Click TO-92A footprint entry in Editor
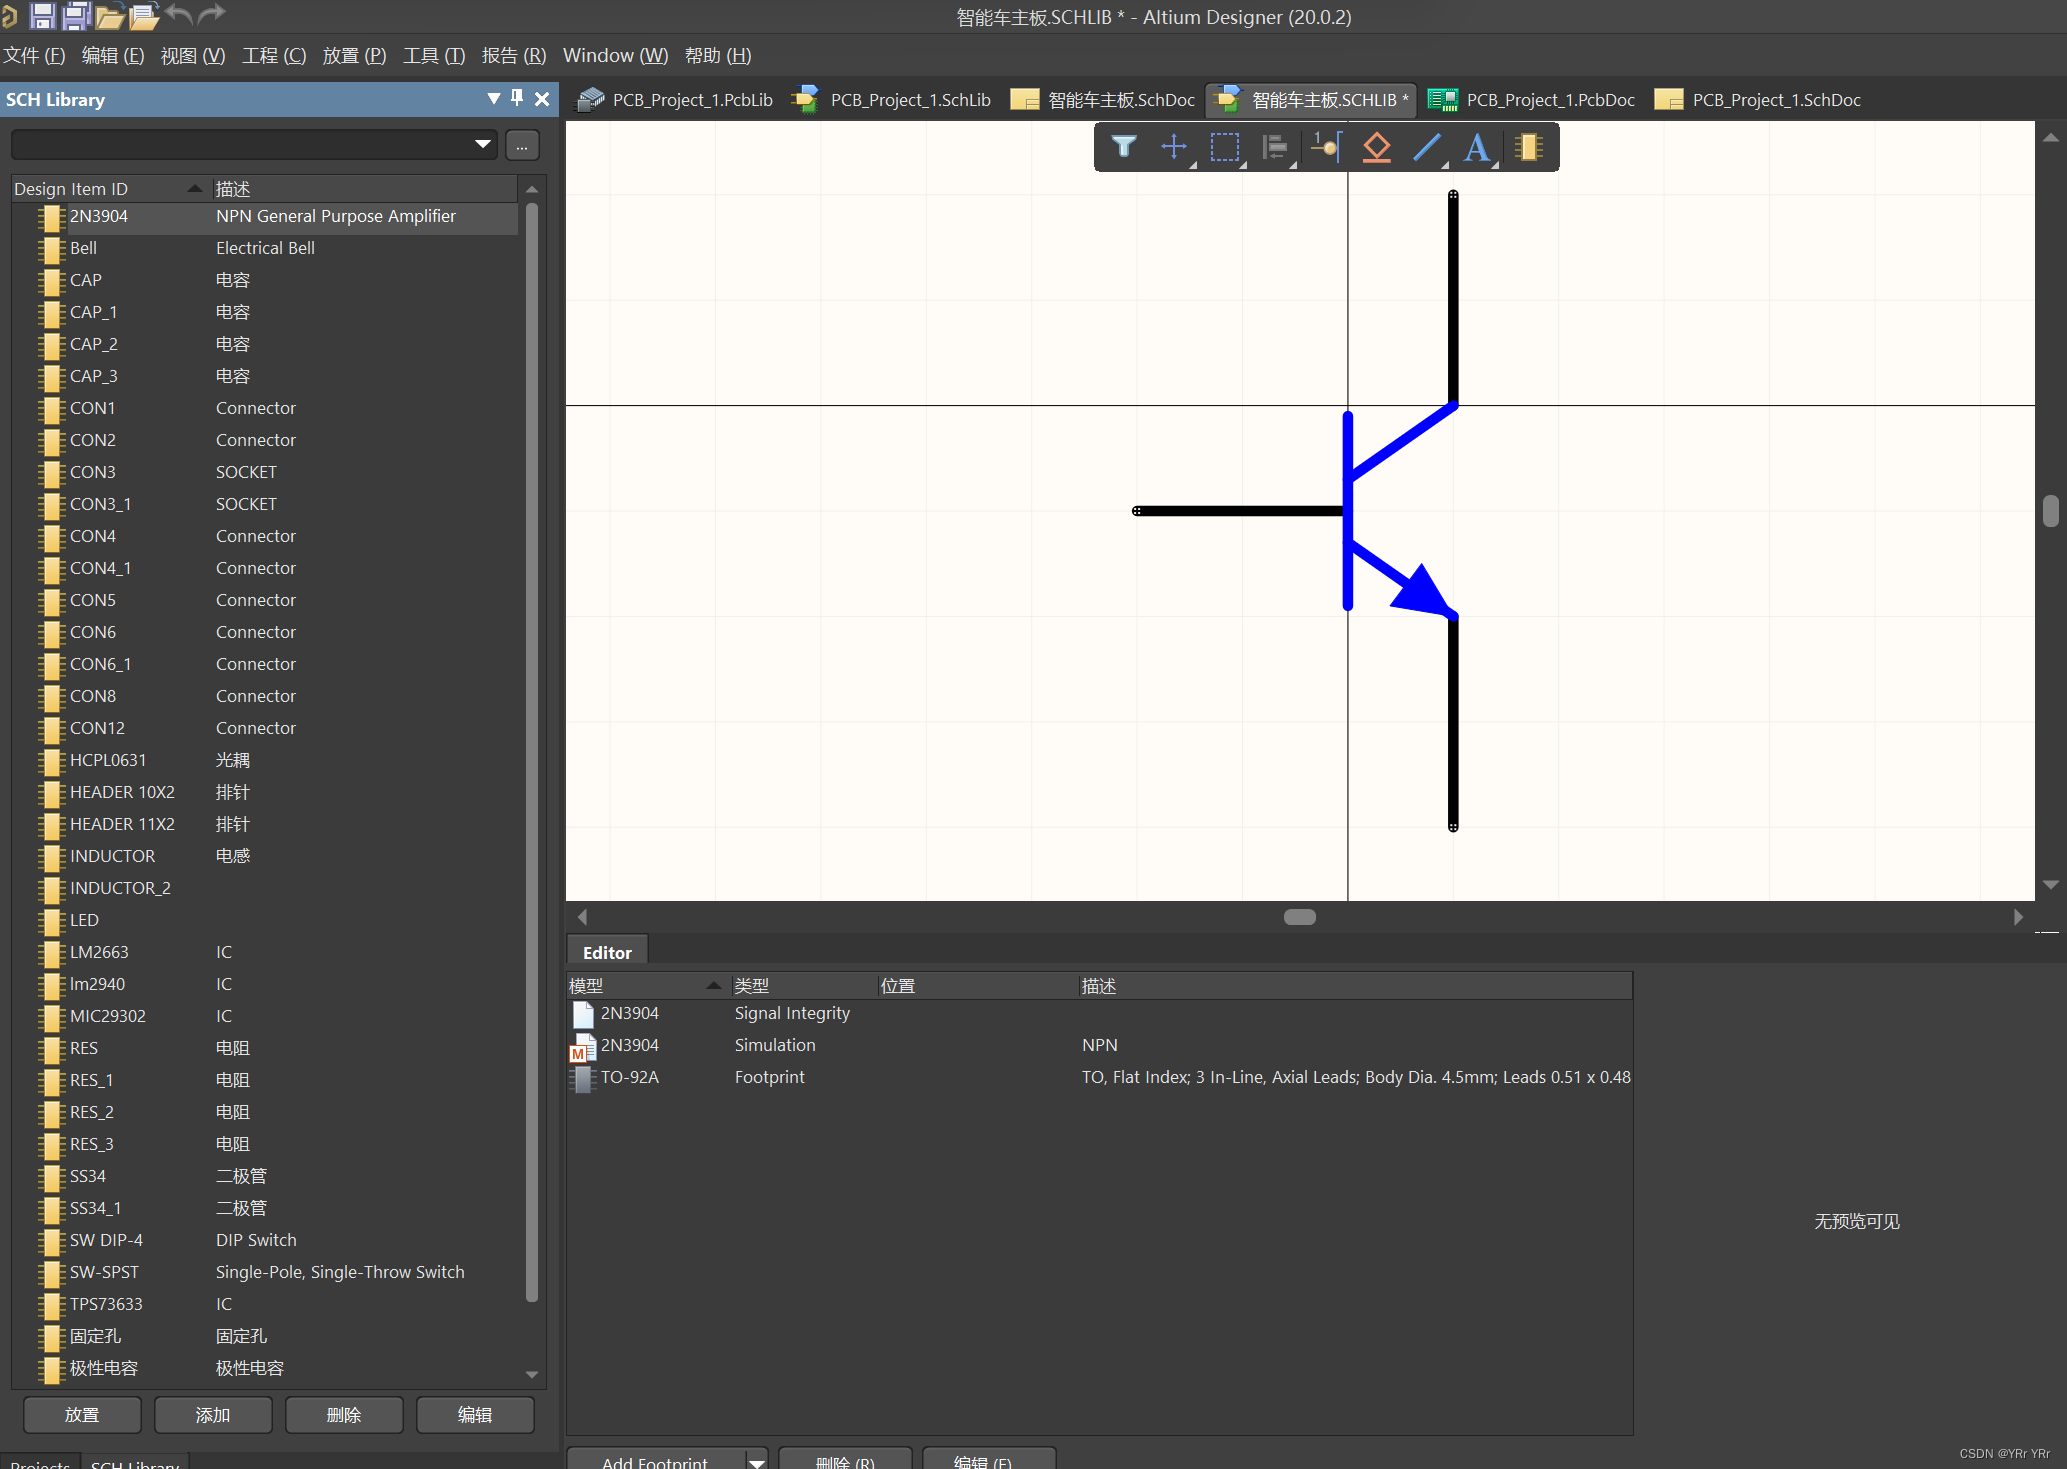The width and height of the screenshot is (2067, 1469). point(630,1076)
